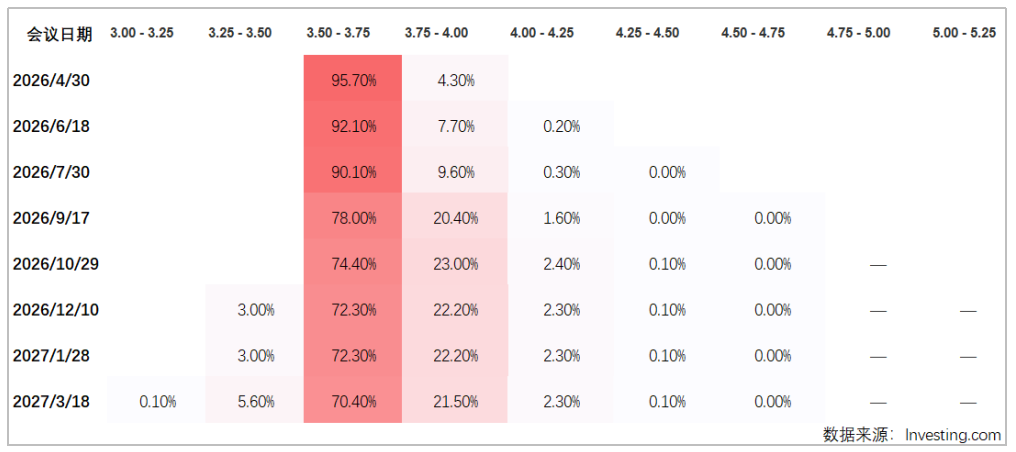Click the 3.00 - 3.25 column header

point(141,33)
